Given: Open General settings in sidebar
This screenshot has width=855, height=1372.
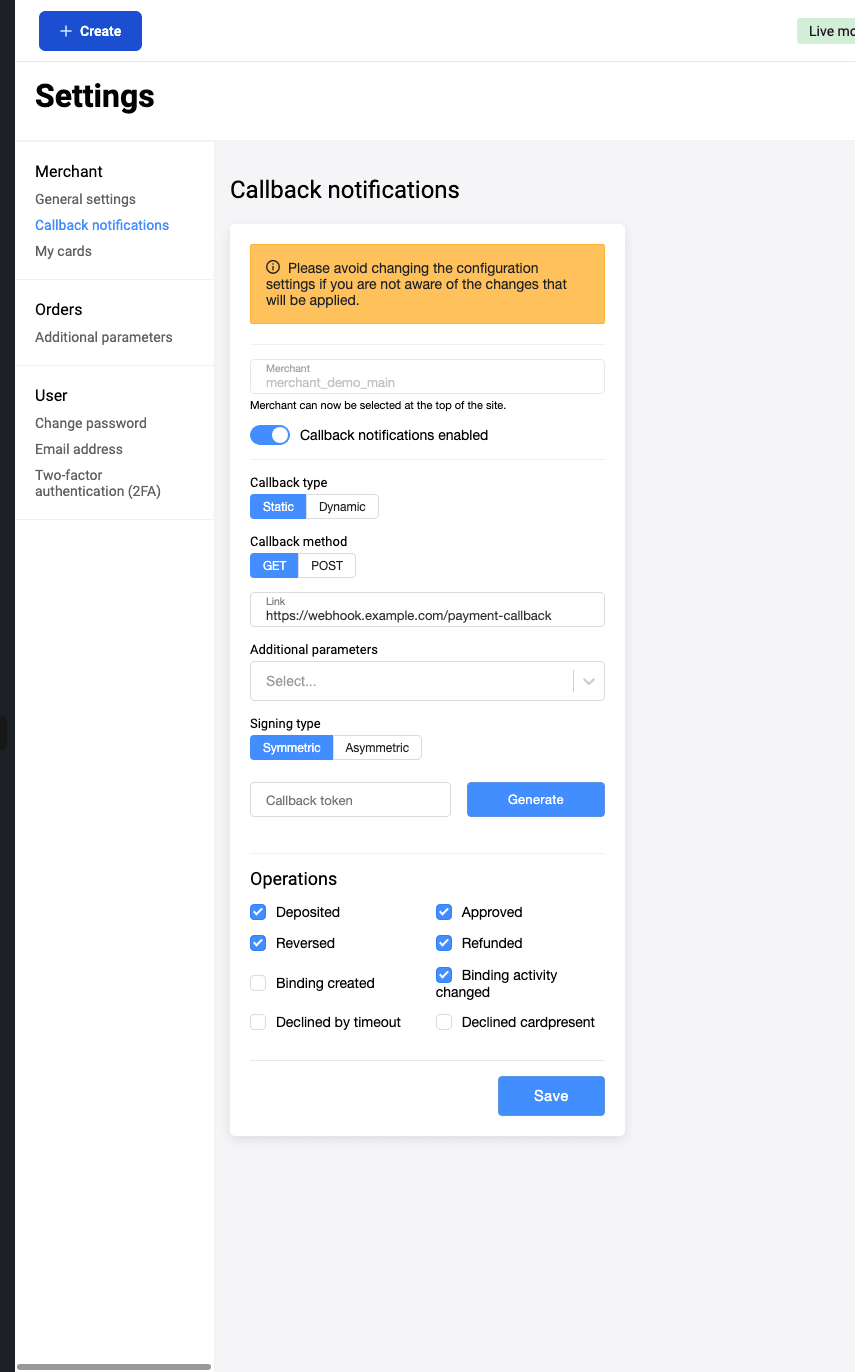Looking at the screenshot, I should click(x=85, y=199).
